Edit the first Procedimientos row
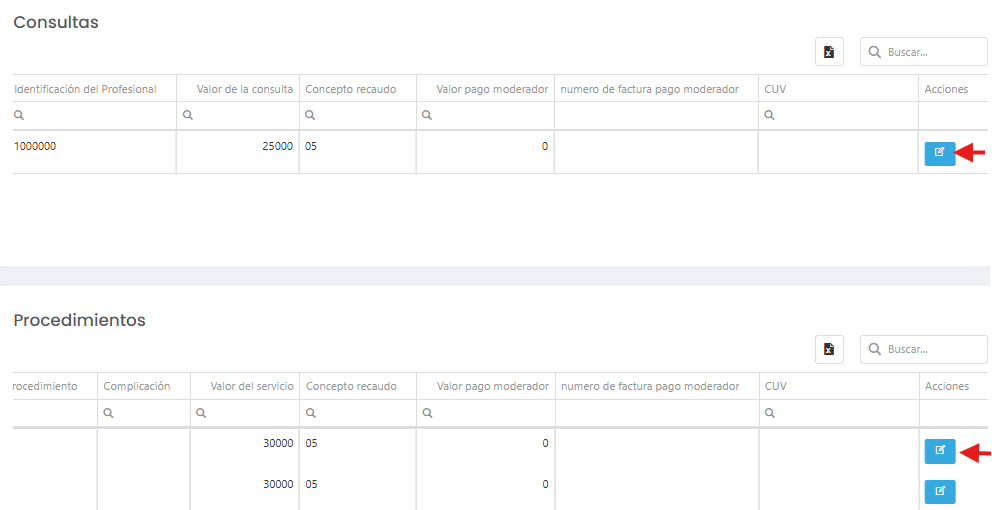The image size is (992, 510). click(939, 451)
